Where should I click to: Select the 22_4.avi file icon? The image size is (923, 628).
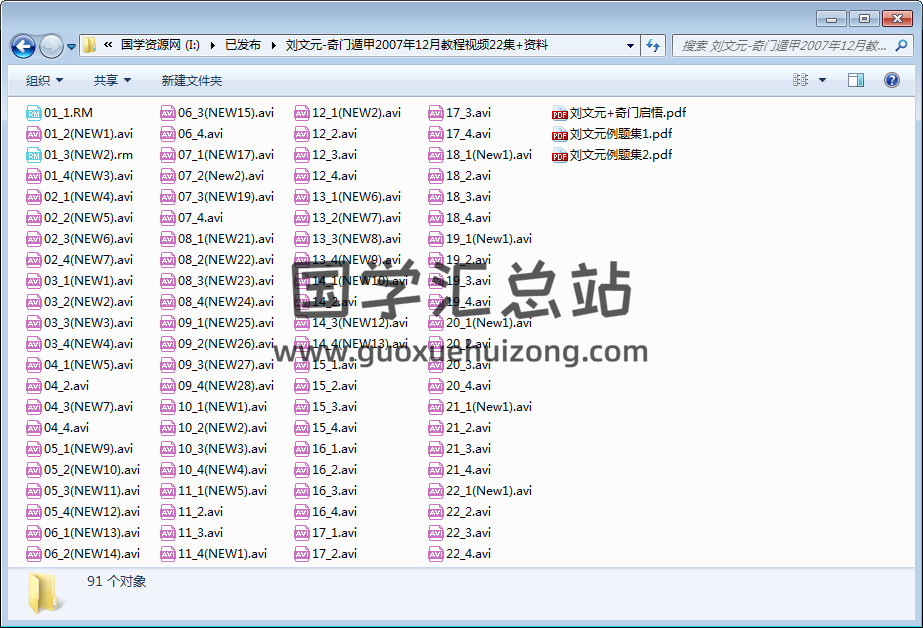(x=436, y=554)
